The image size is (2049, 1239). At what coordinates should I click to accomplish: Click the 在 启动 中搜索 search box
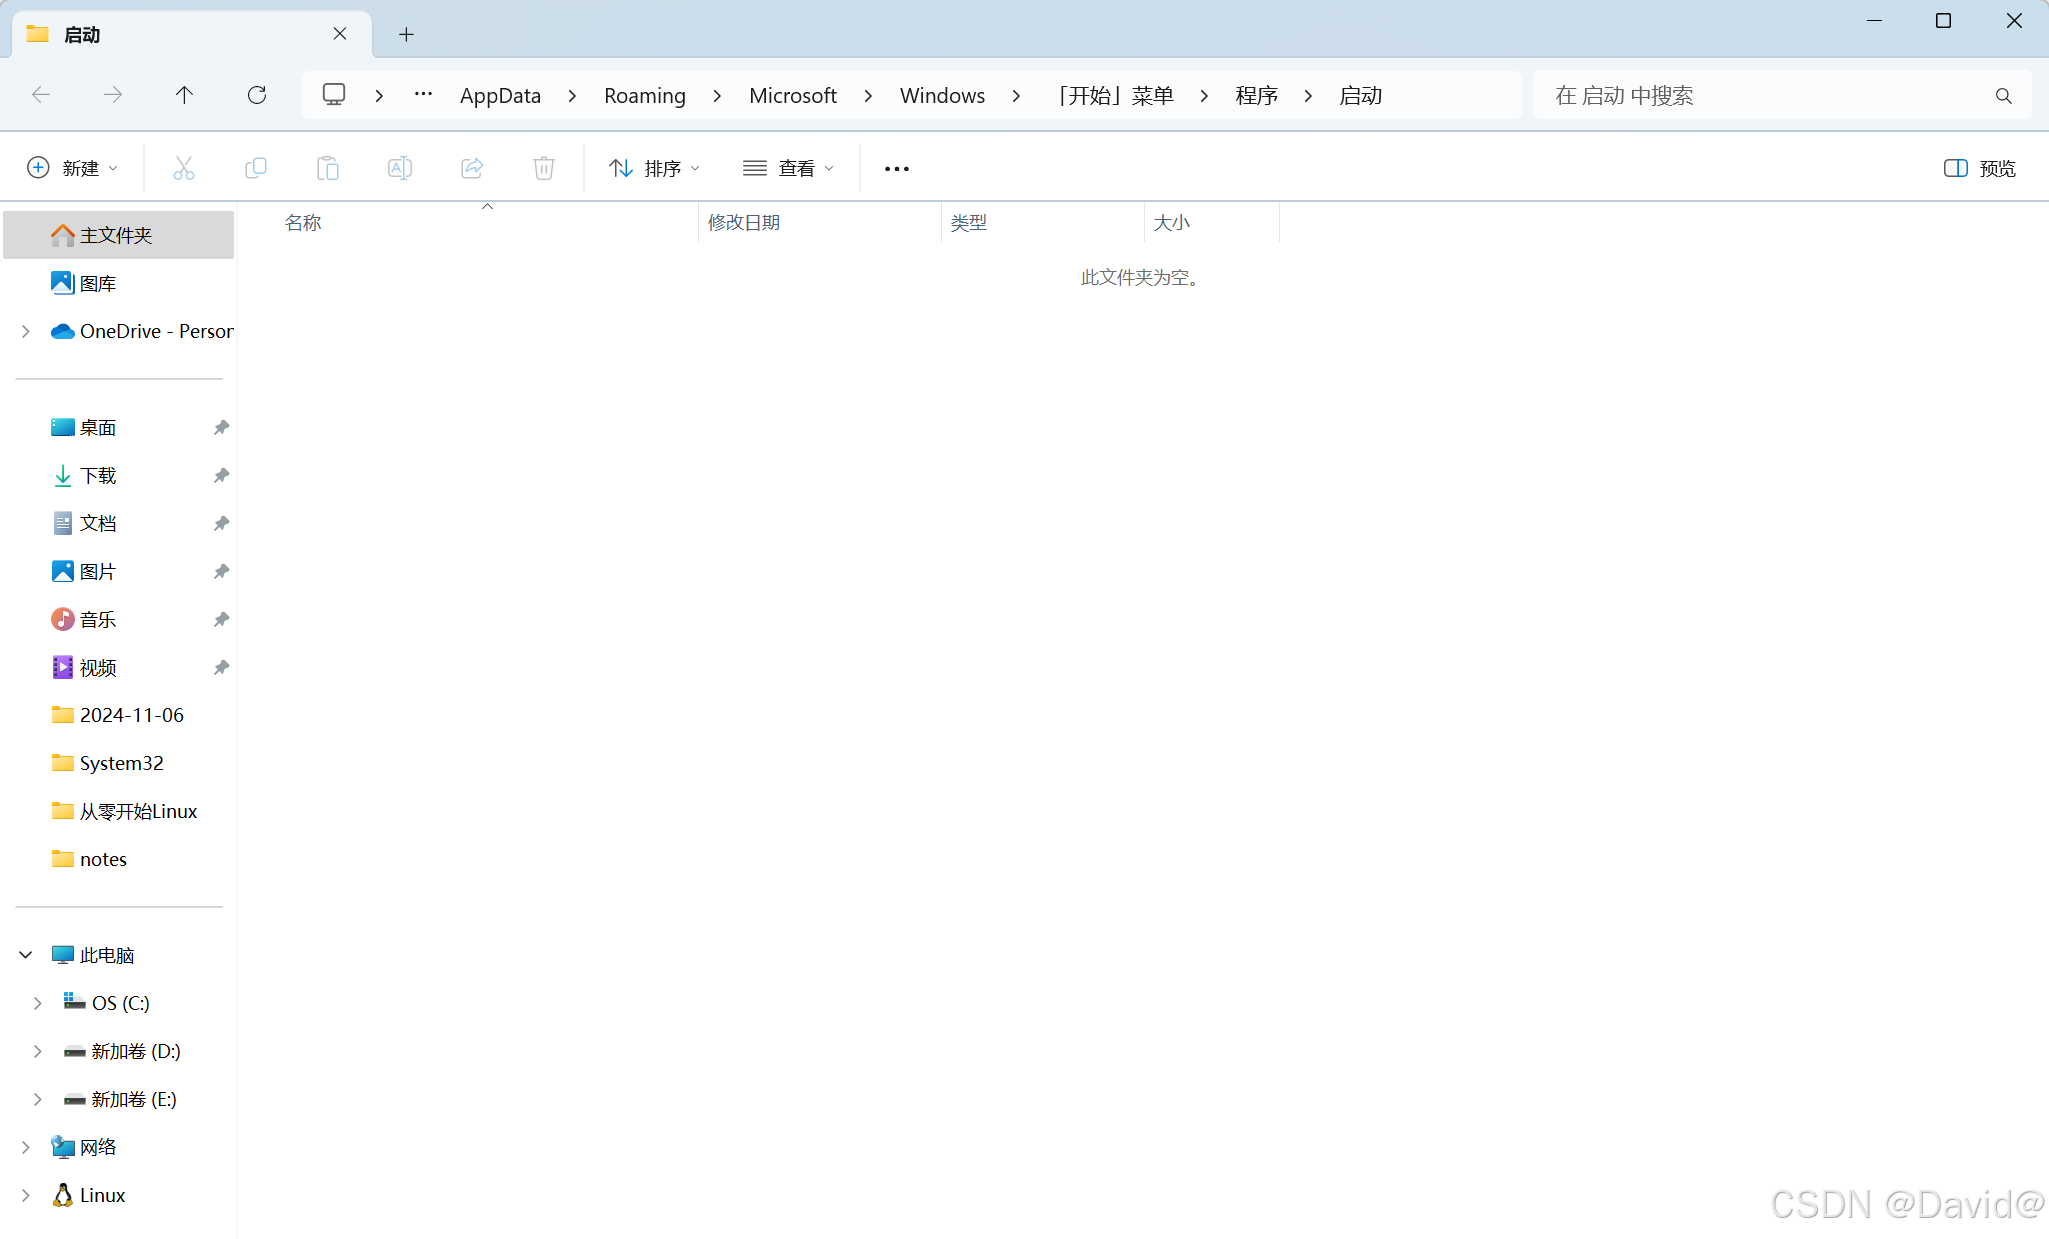(1765, 95)
